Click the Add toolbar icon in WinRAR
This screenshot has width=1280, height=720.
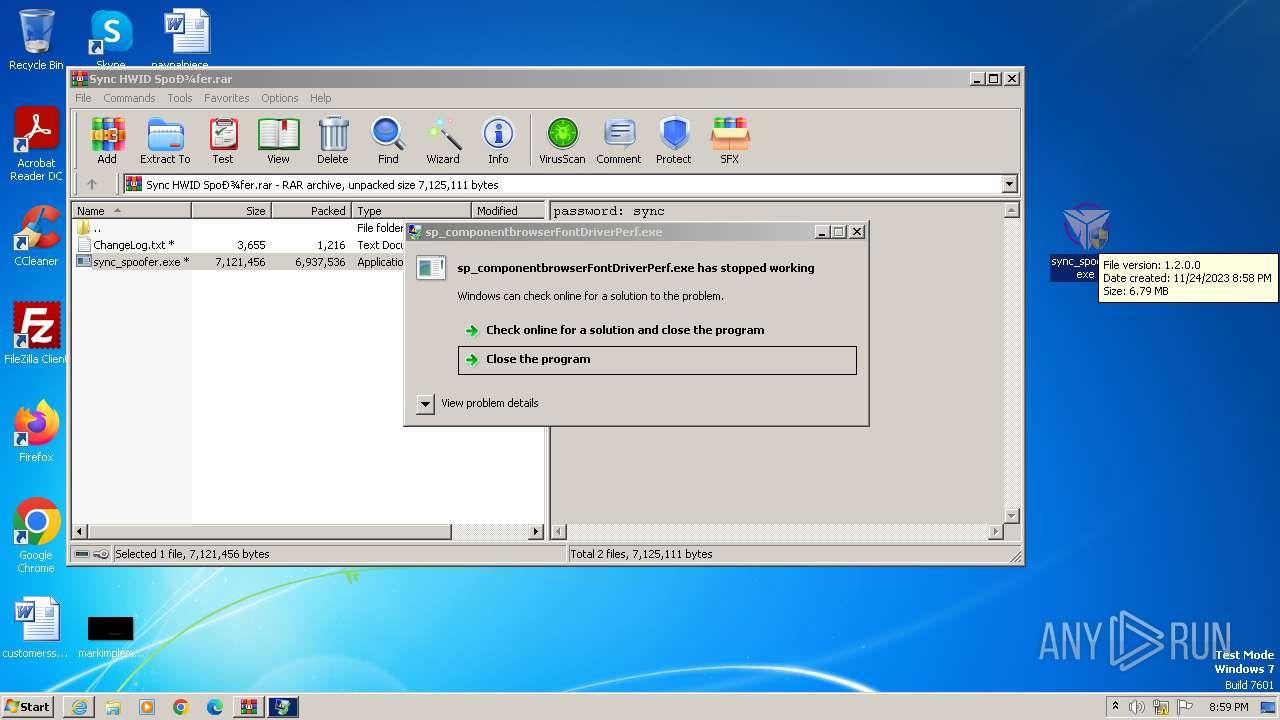click(x=107, y=141)
